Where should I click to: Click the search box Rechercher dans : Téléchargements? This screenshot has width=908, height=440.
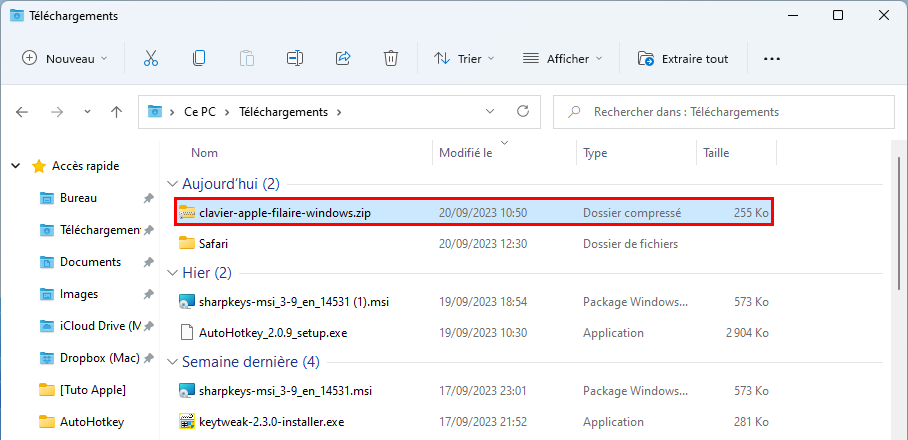tap(724, 112)
